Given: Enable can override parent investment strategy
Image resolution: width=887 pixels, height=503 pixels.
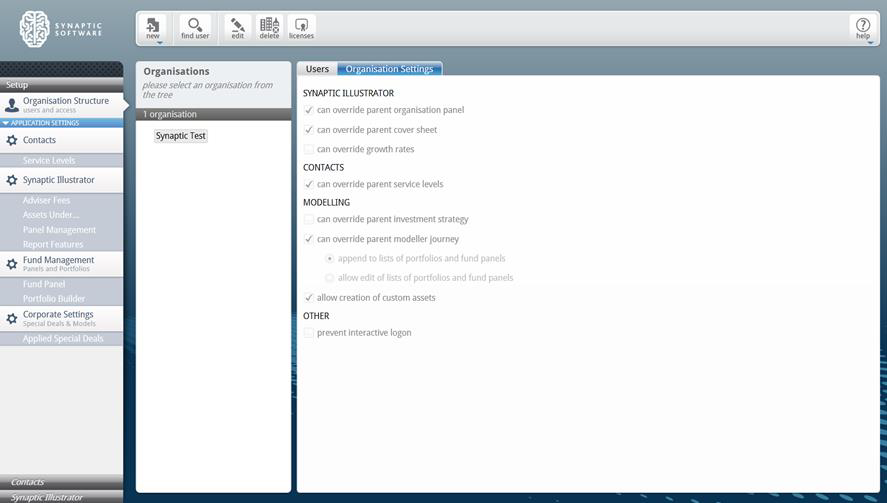Looking at the screenshot, I should [309, 219].
